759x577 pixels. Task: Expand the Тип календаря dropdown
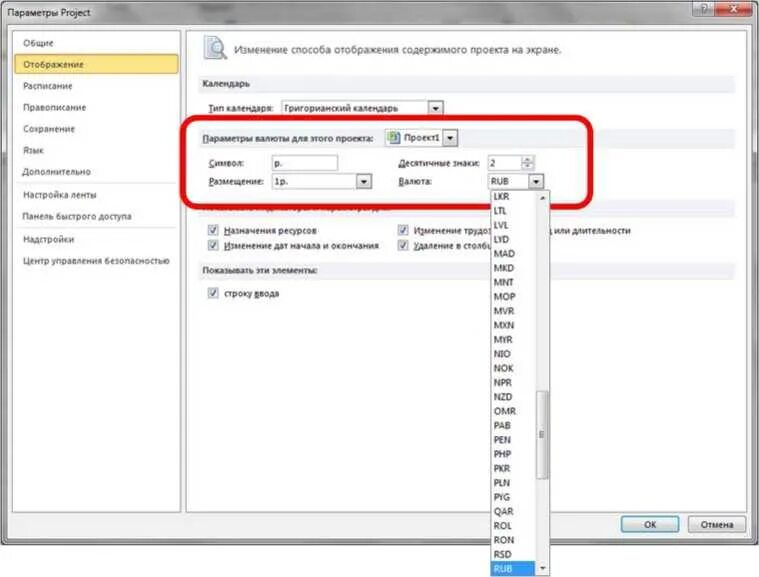(435, 108)
